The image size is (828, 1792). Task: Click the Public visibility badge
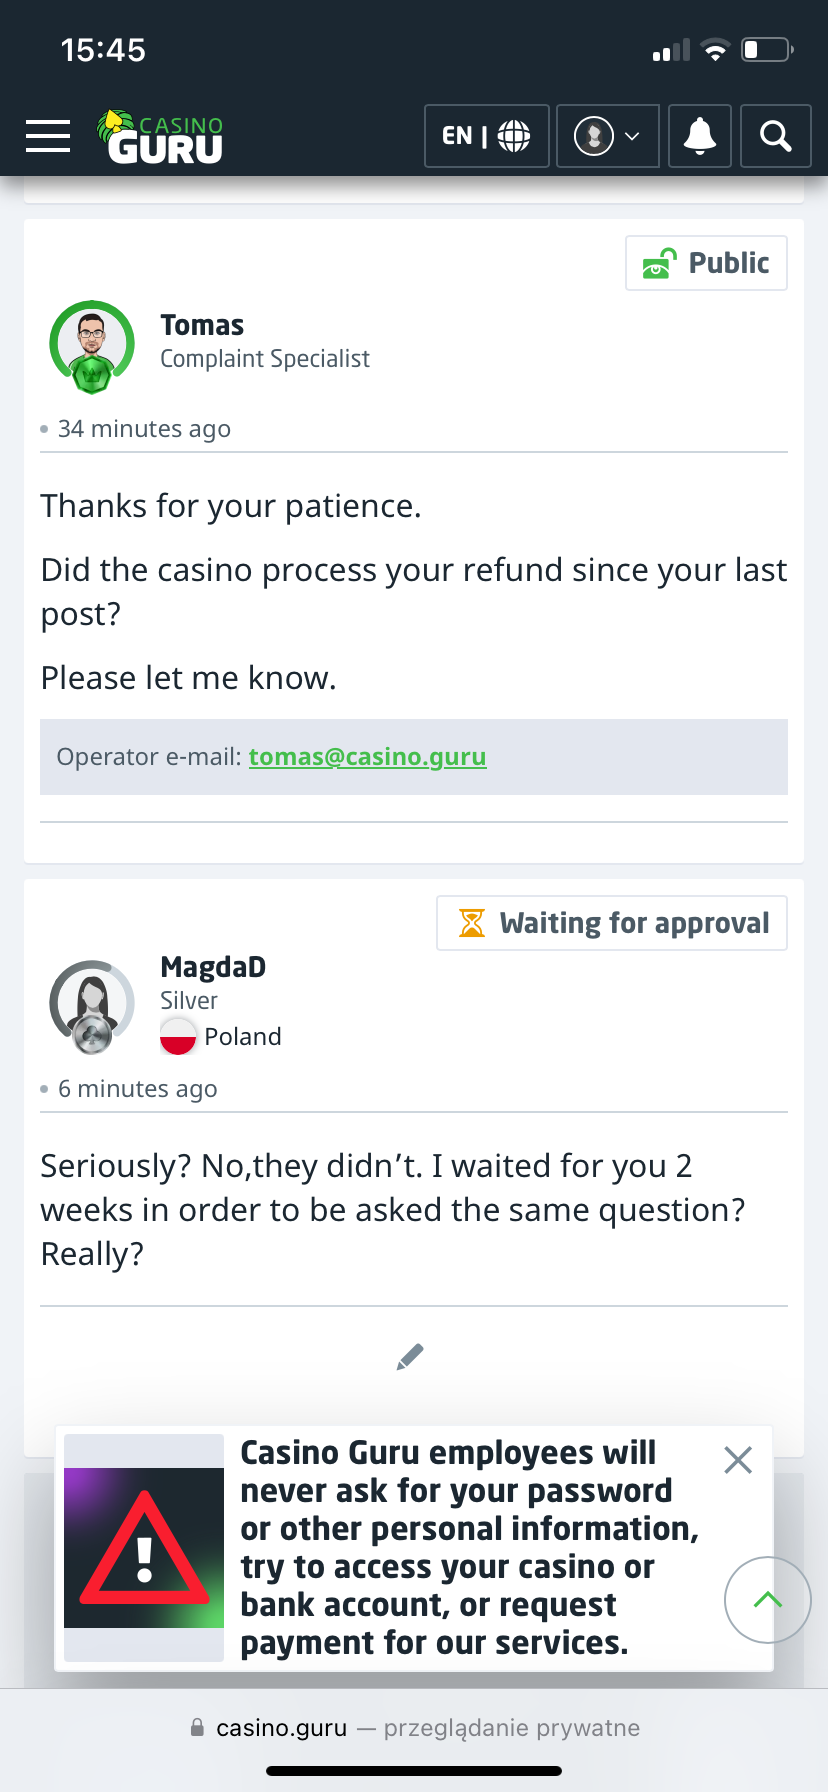706,263
